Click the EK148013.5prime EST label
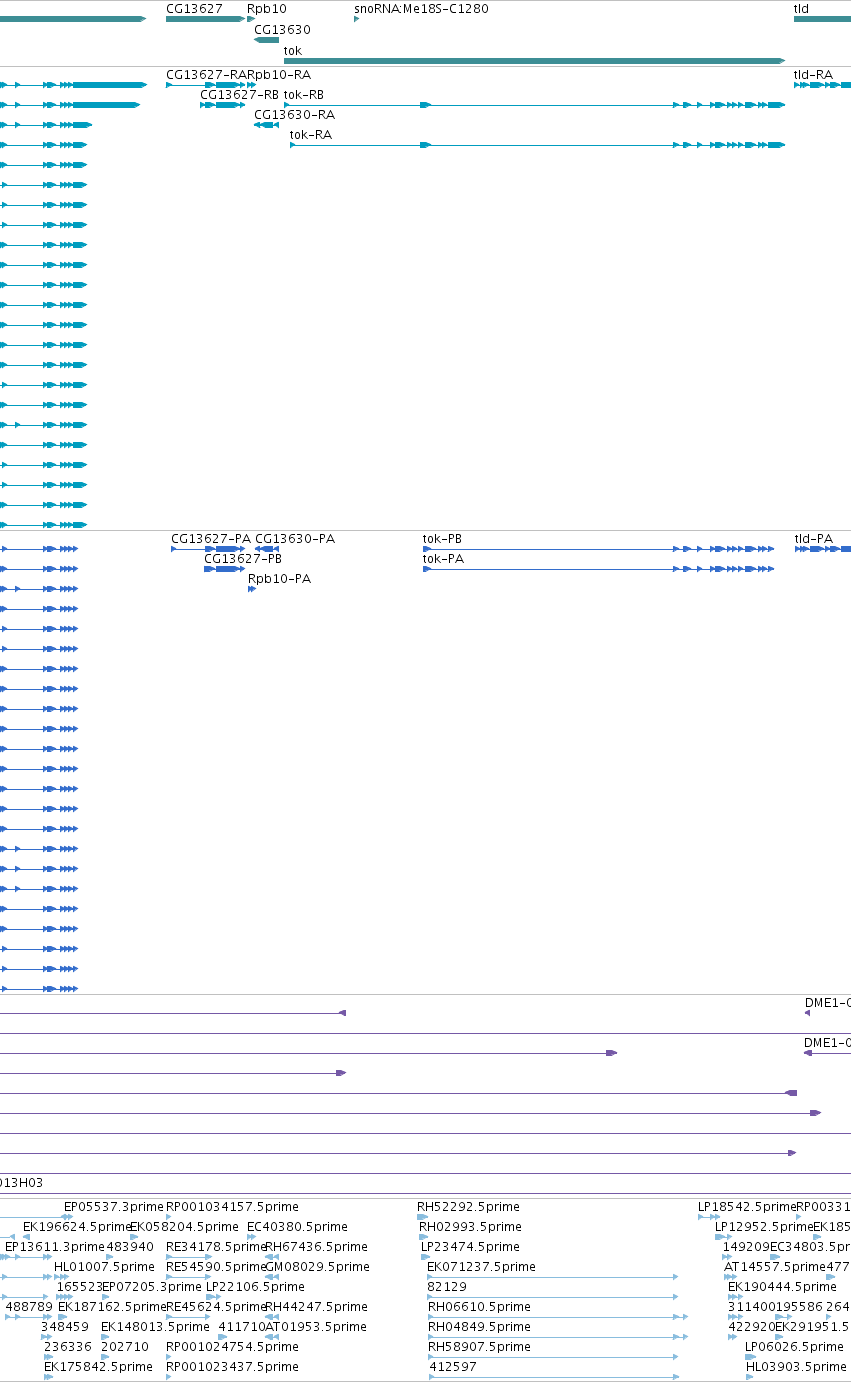Screen dimensions: 851x1382 tap(155, 1326)
